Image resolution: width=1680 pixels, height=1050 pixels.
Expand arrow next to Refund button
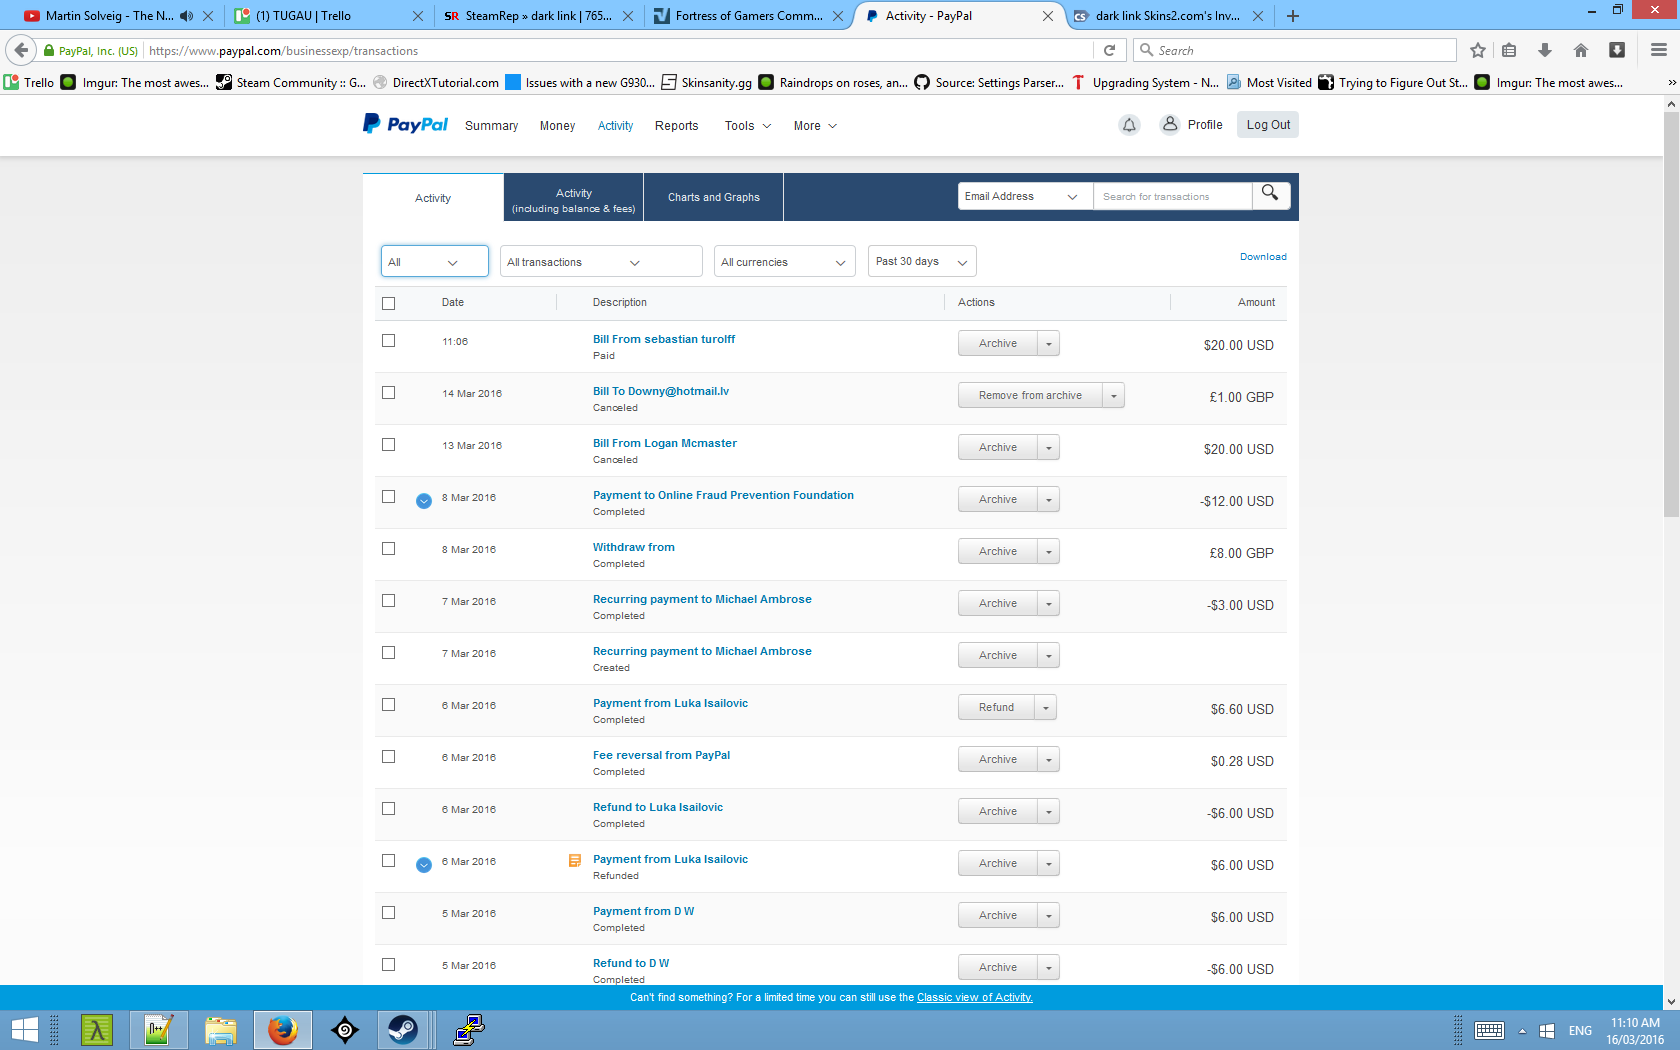1046,708
